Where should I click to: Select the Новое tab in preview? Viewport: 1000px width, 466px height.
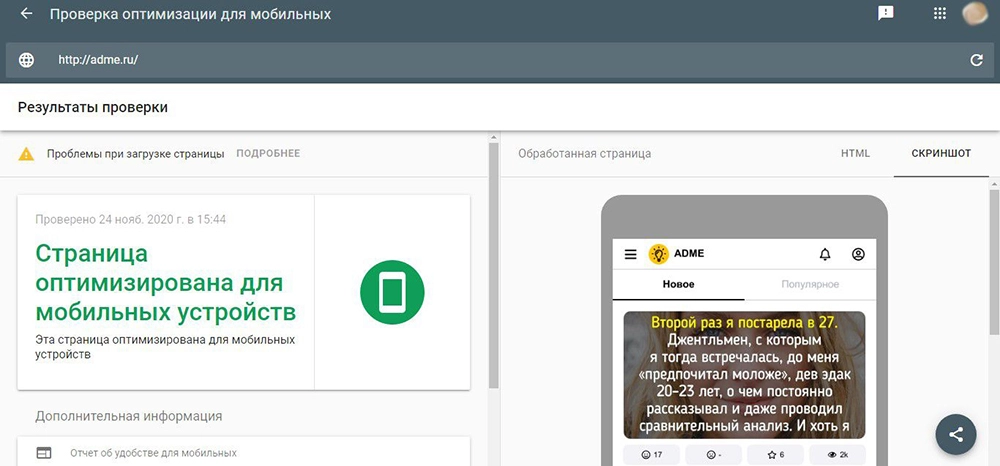click(x=678, y=285)
